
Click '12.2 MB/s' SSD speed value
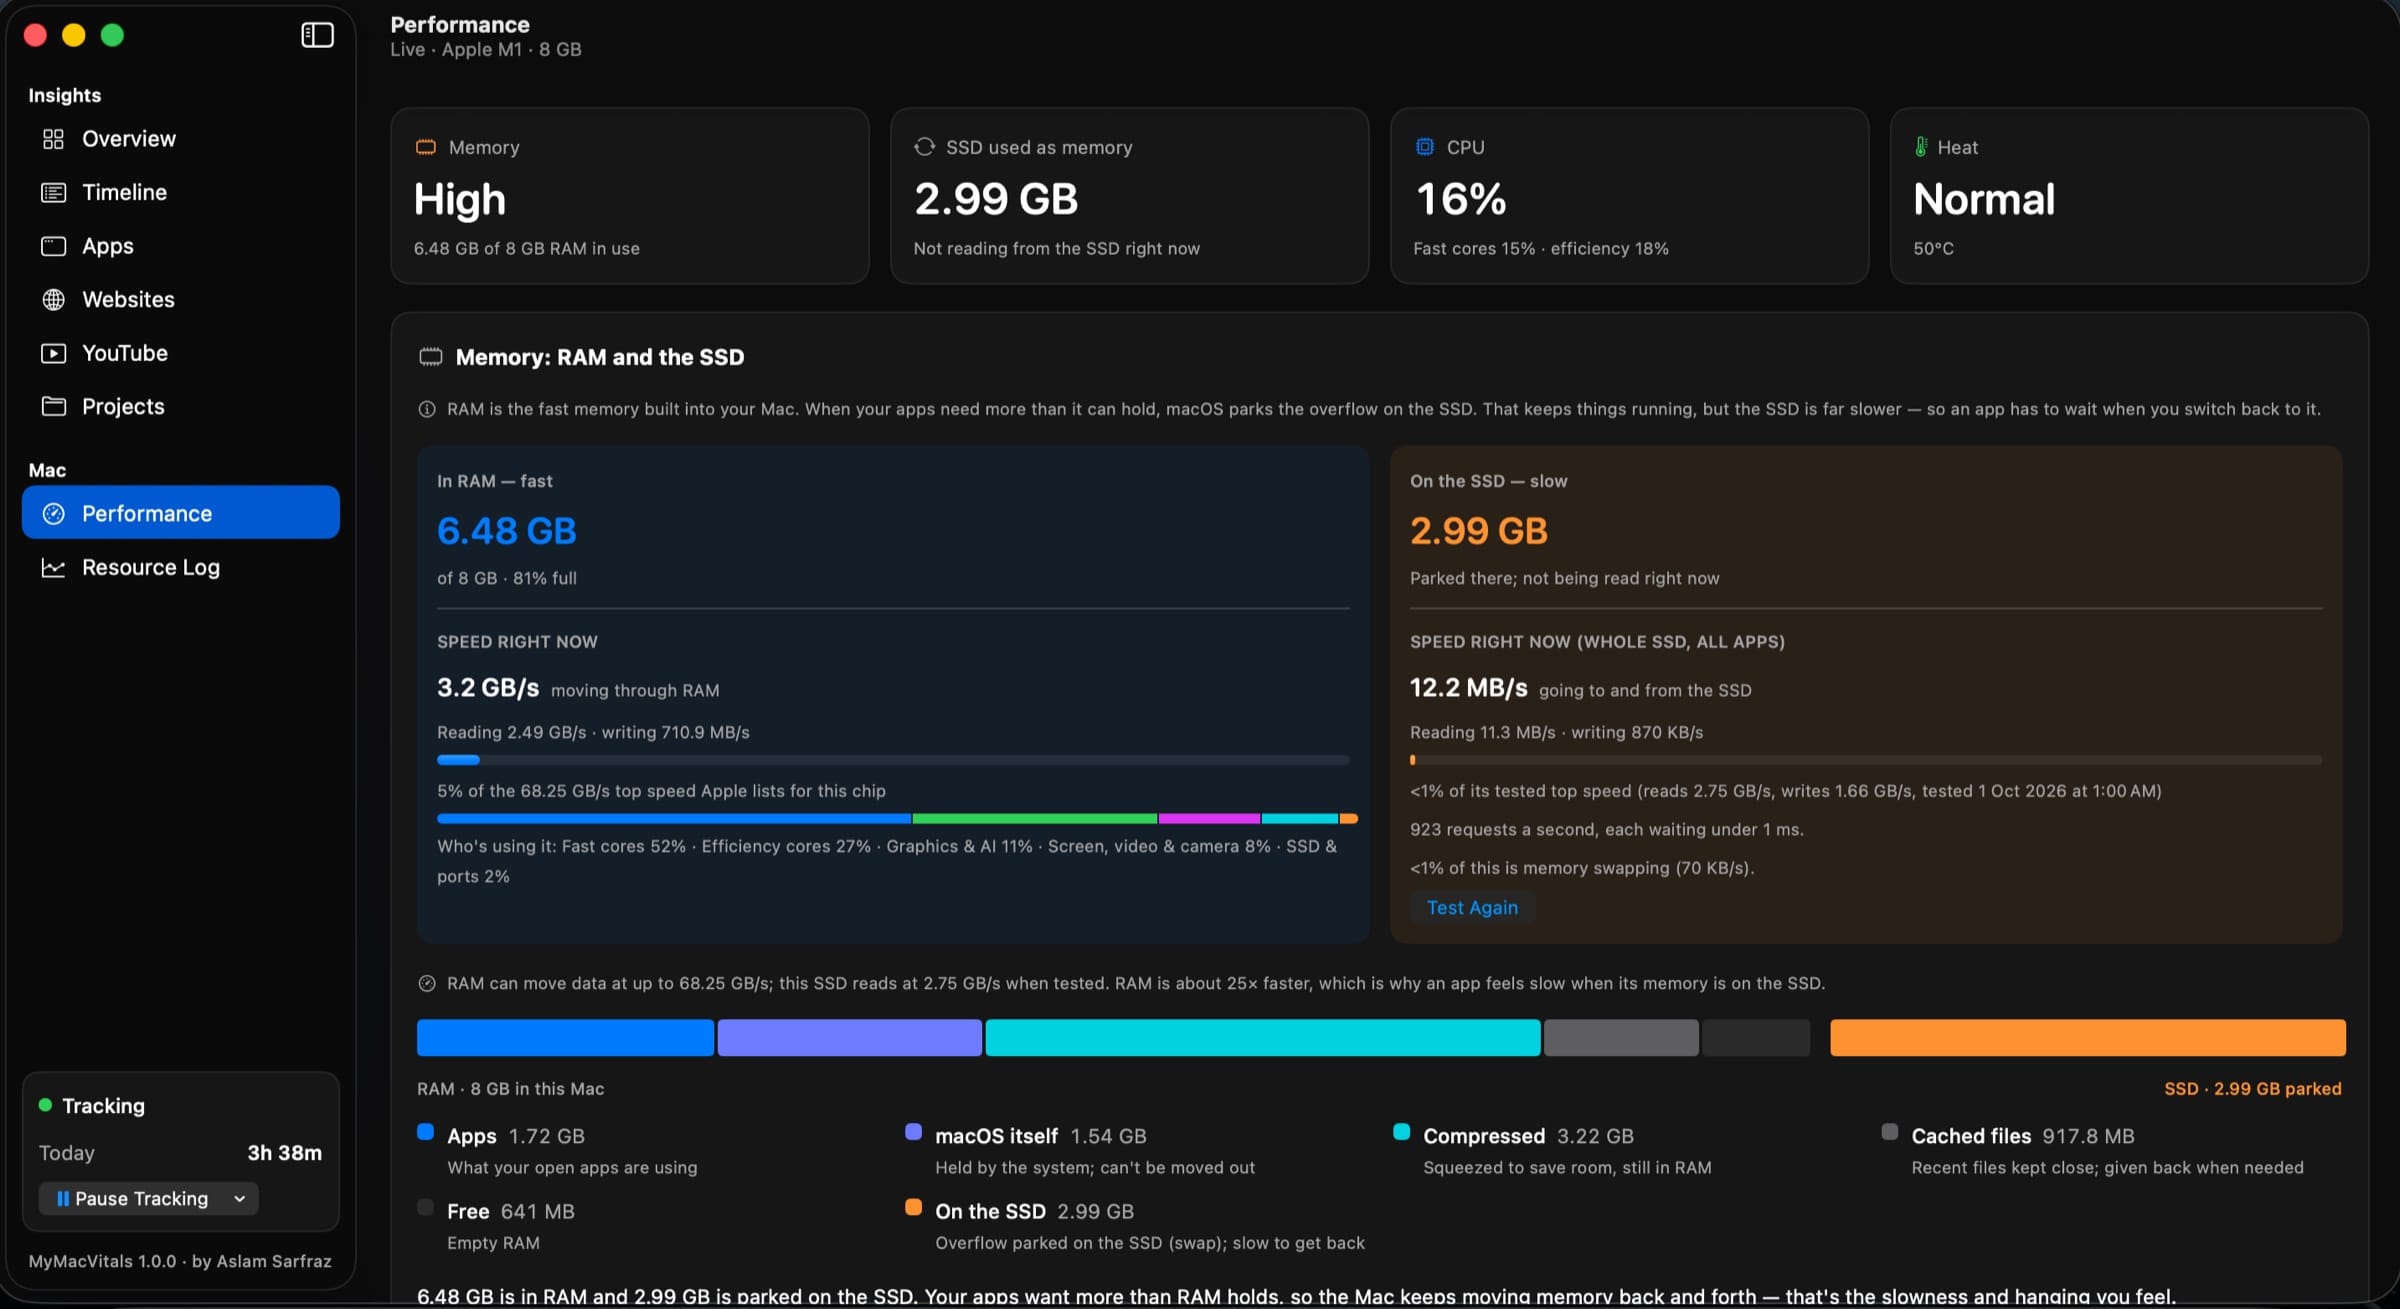tap(1469, 688)
